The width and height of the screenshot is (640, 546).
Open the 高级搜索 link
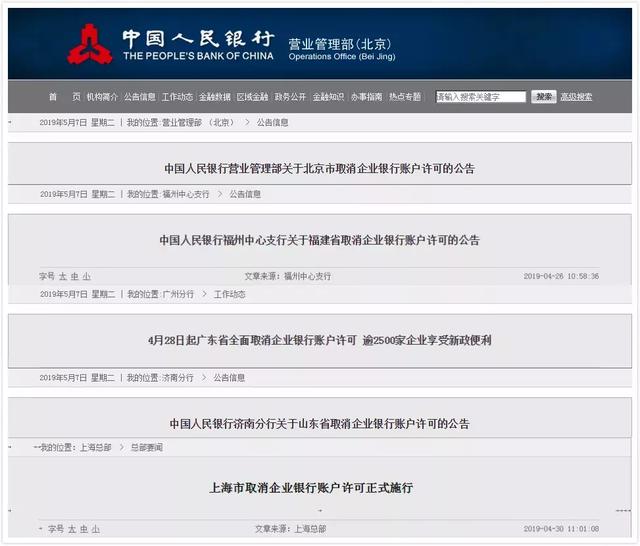click(x=576, y=97)
